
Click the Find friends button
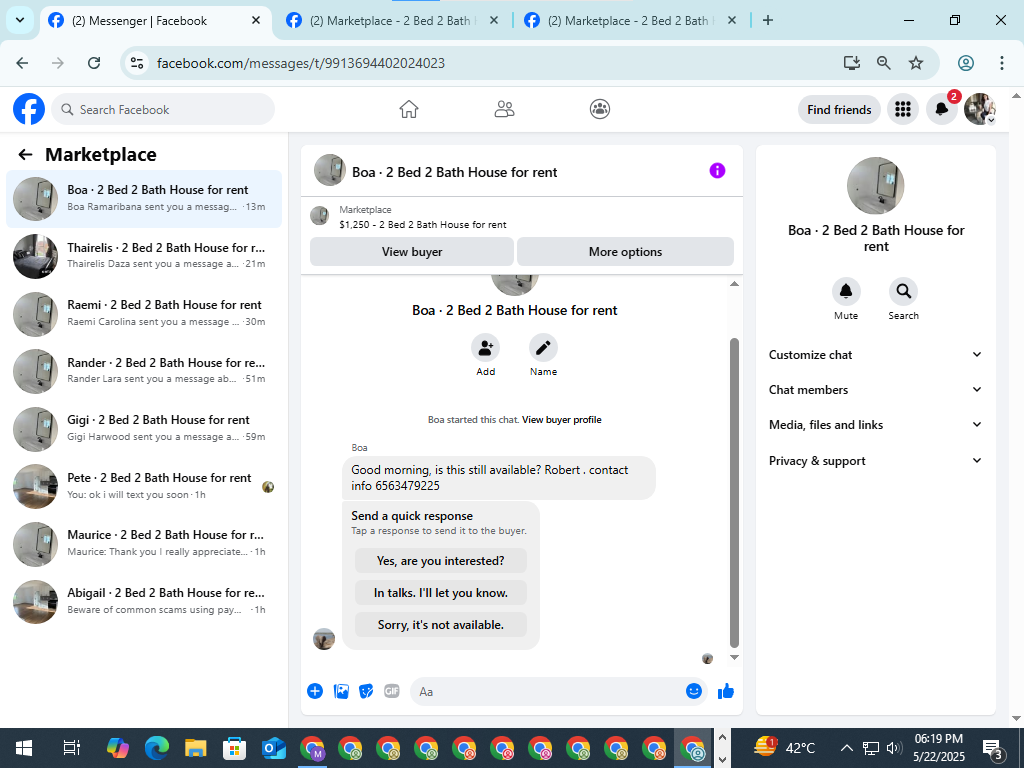tap(839, 109)
